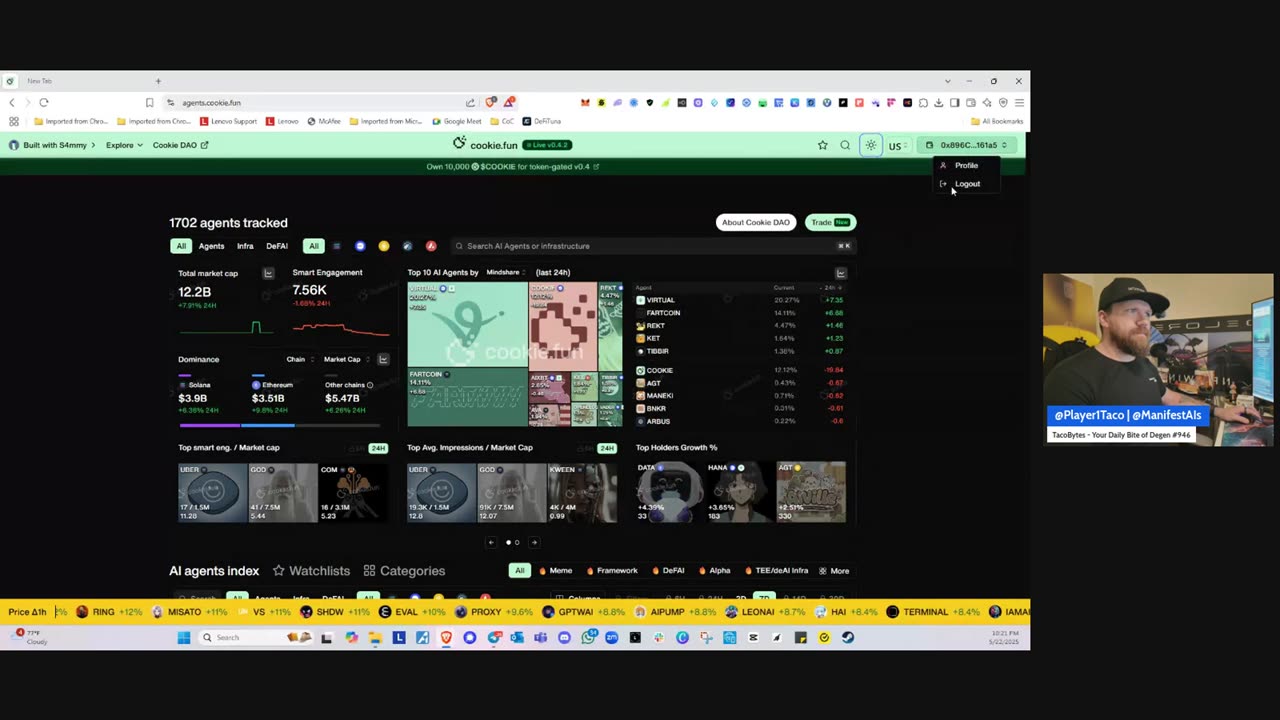1280x720 pixels.
Task: Select the DeFAI filter tab at top
Action: (277, 246)
